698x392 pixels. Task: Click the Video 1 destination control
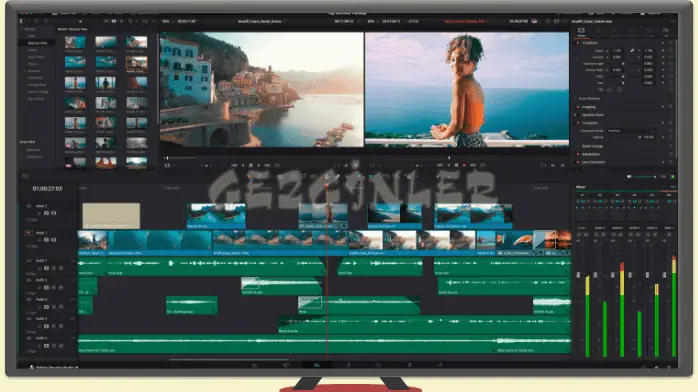pos(28,233)
